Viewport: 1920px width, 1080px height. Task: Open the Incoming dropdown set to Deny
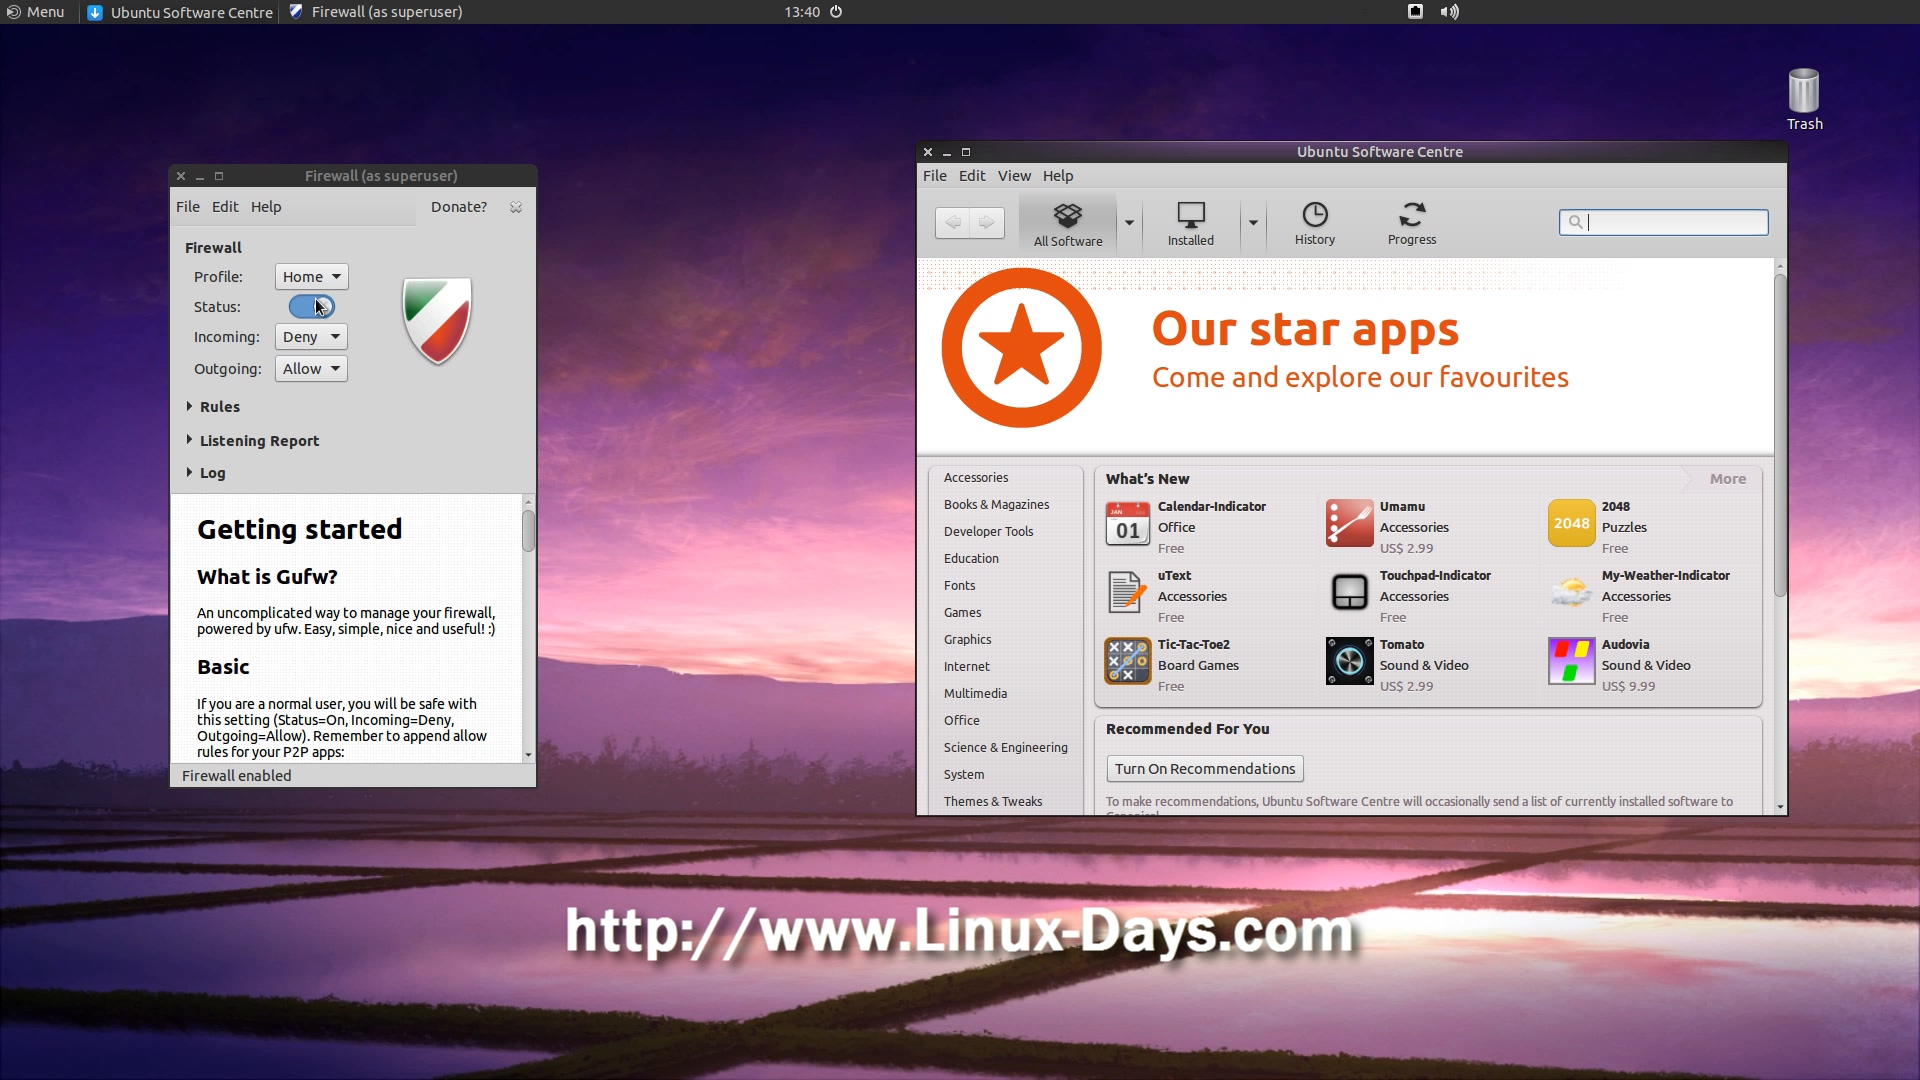(311, 337)
